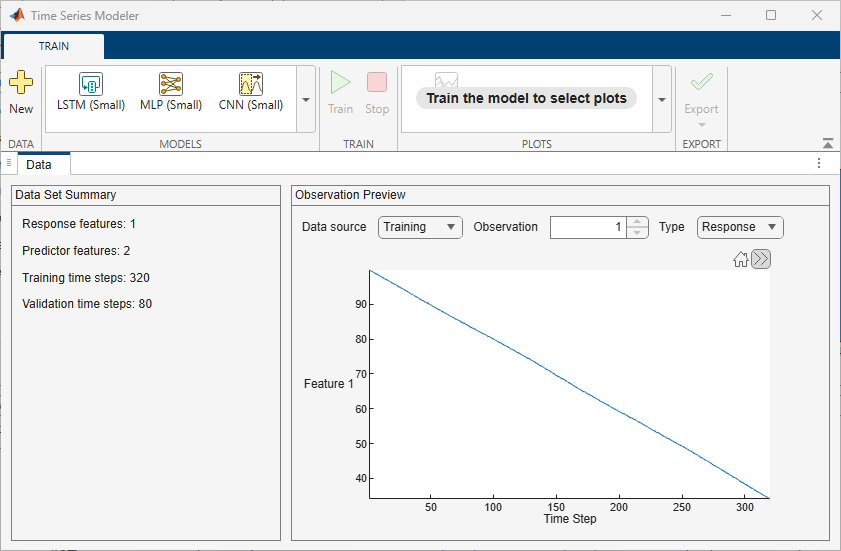The image size is (841, 551).
Task: Click 'Train the model to select plots'
Action: [526, 98]
